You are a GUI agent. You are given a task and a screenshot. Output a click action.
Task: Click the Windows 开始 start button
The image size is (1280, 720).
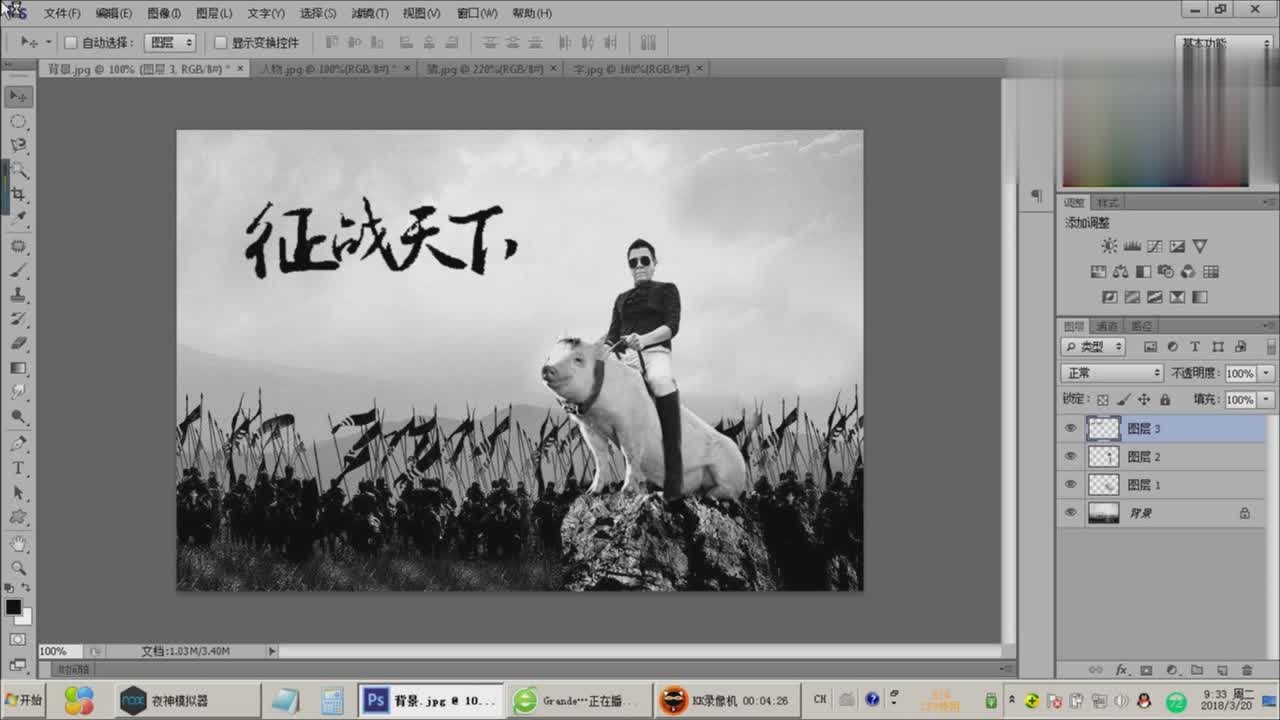(23, 700)
